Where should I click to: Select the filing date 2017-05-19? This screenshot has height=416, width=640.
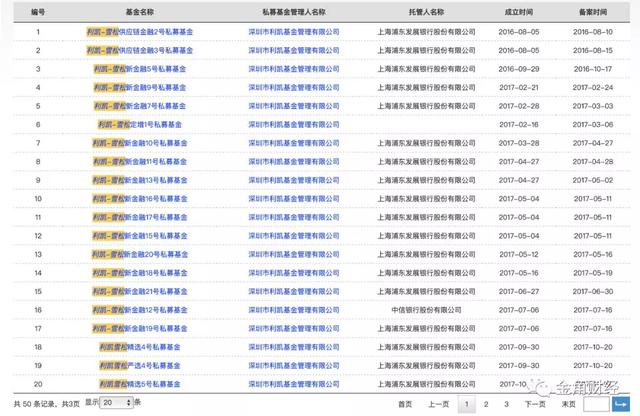[x=593, y=273]
